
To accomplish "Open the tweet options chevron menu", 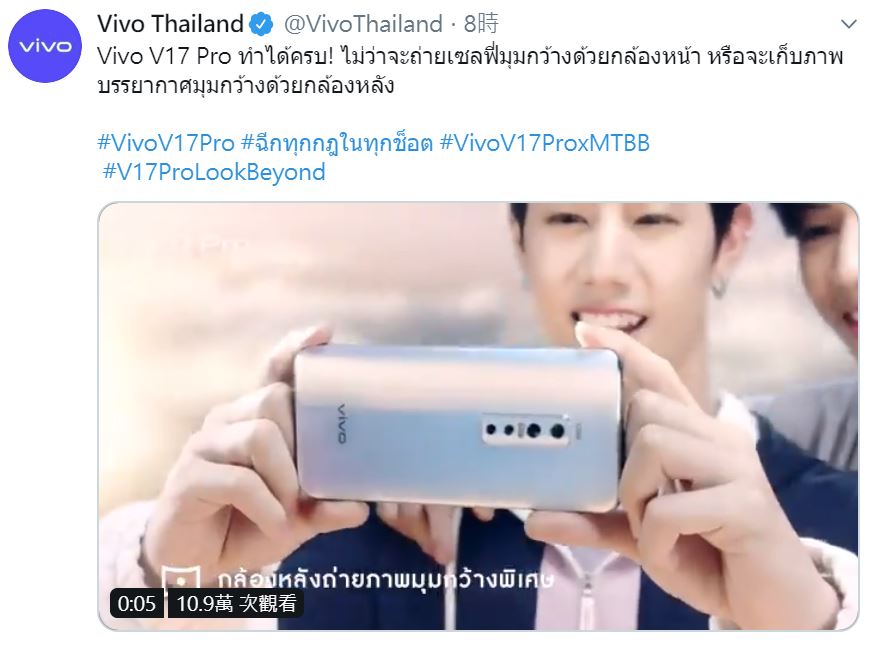I will coord(849,24).
